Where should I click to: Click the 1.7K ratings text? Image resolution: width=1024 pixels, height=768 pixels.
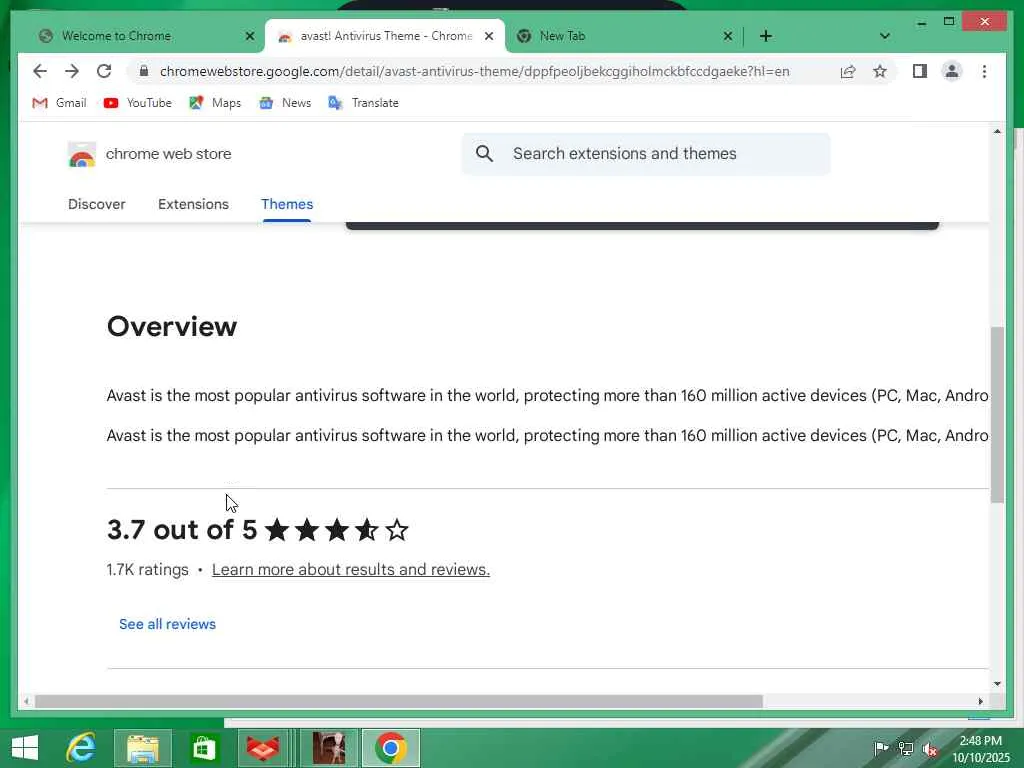tap(148, 569)
